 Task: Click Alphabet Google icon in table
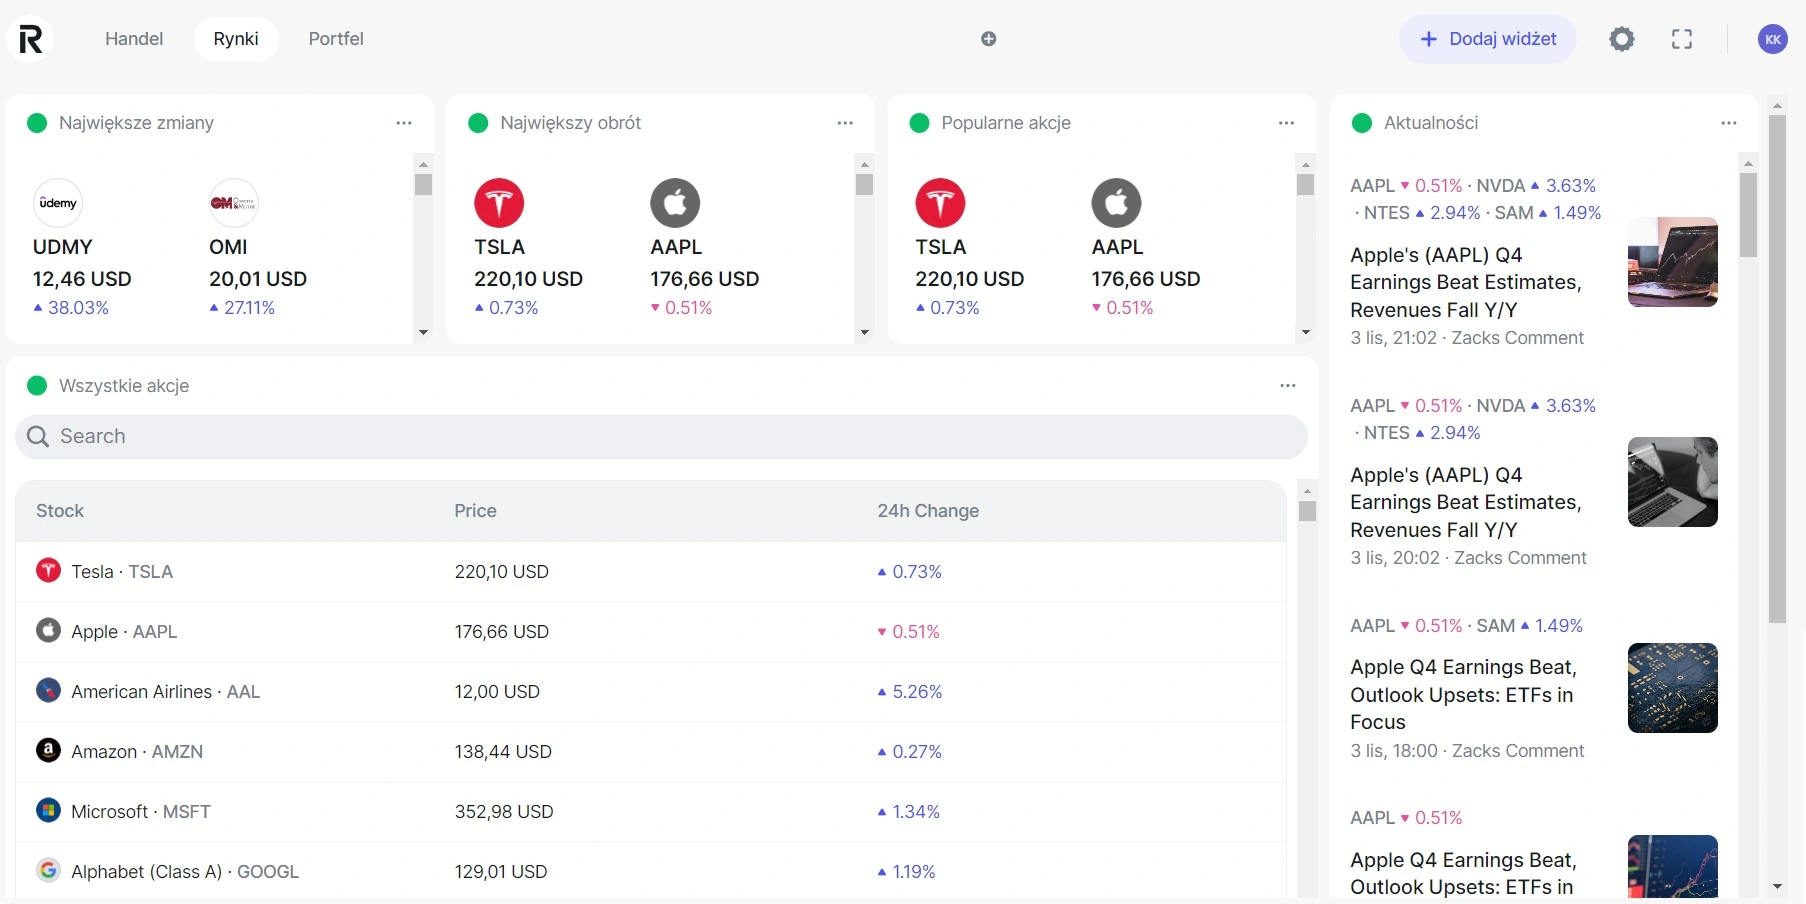48,871
